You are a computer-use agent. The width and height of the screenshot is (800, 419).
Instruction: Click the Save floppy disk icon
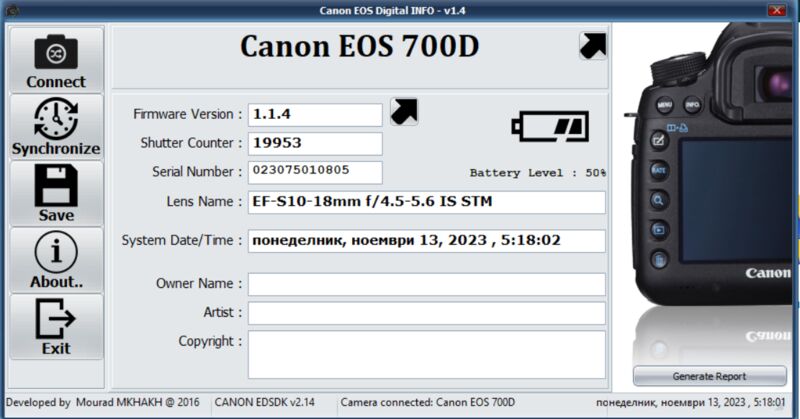[56, 193]
